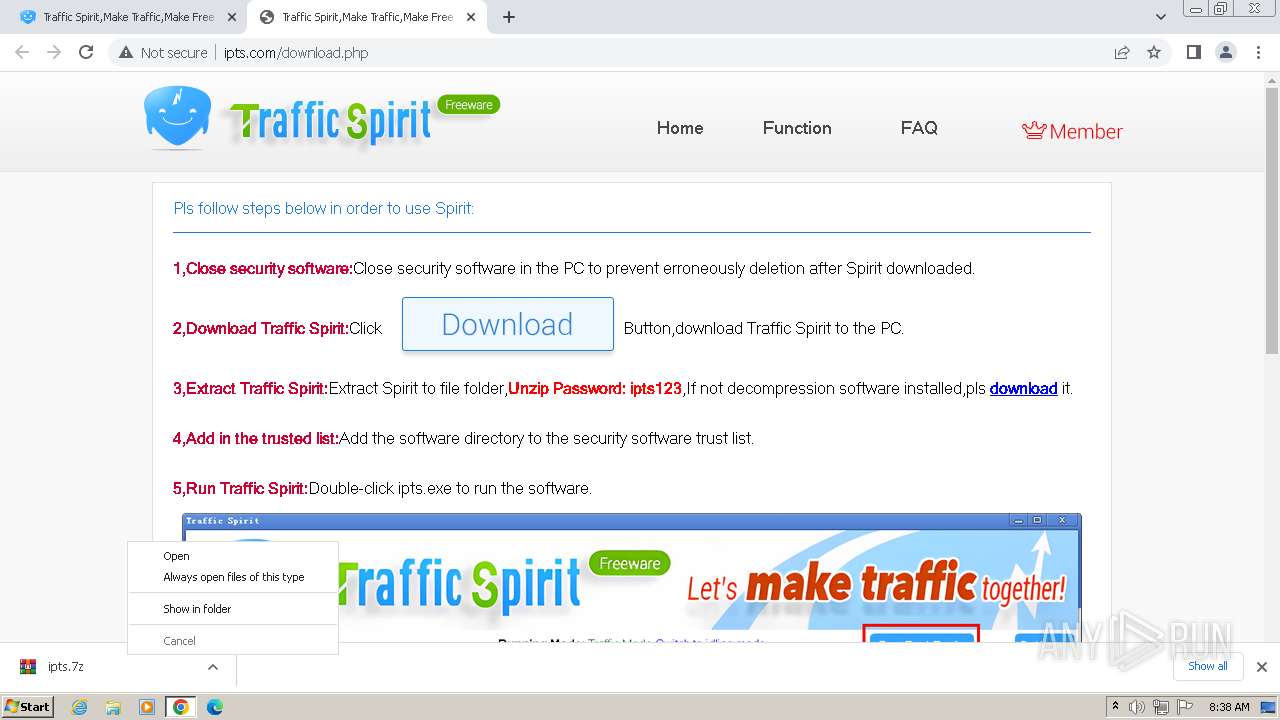Click the Traffic Spirit mascot logo

coord(177,117)
